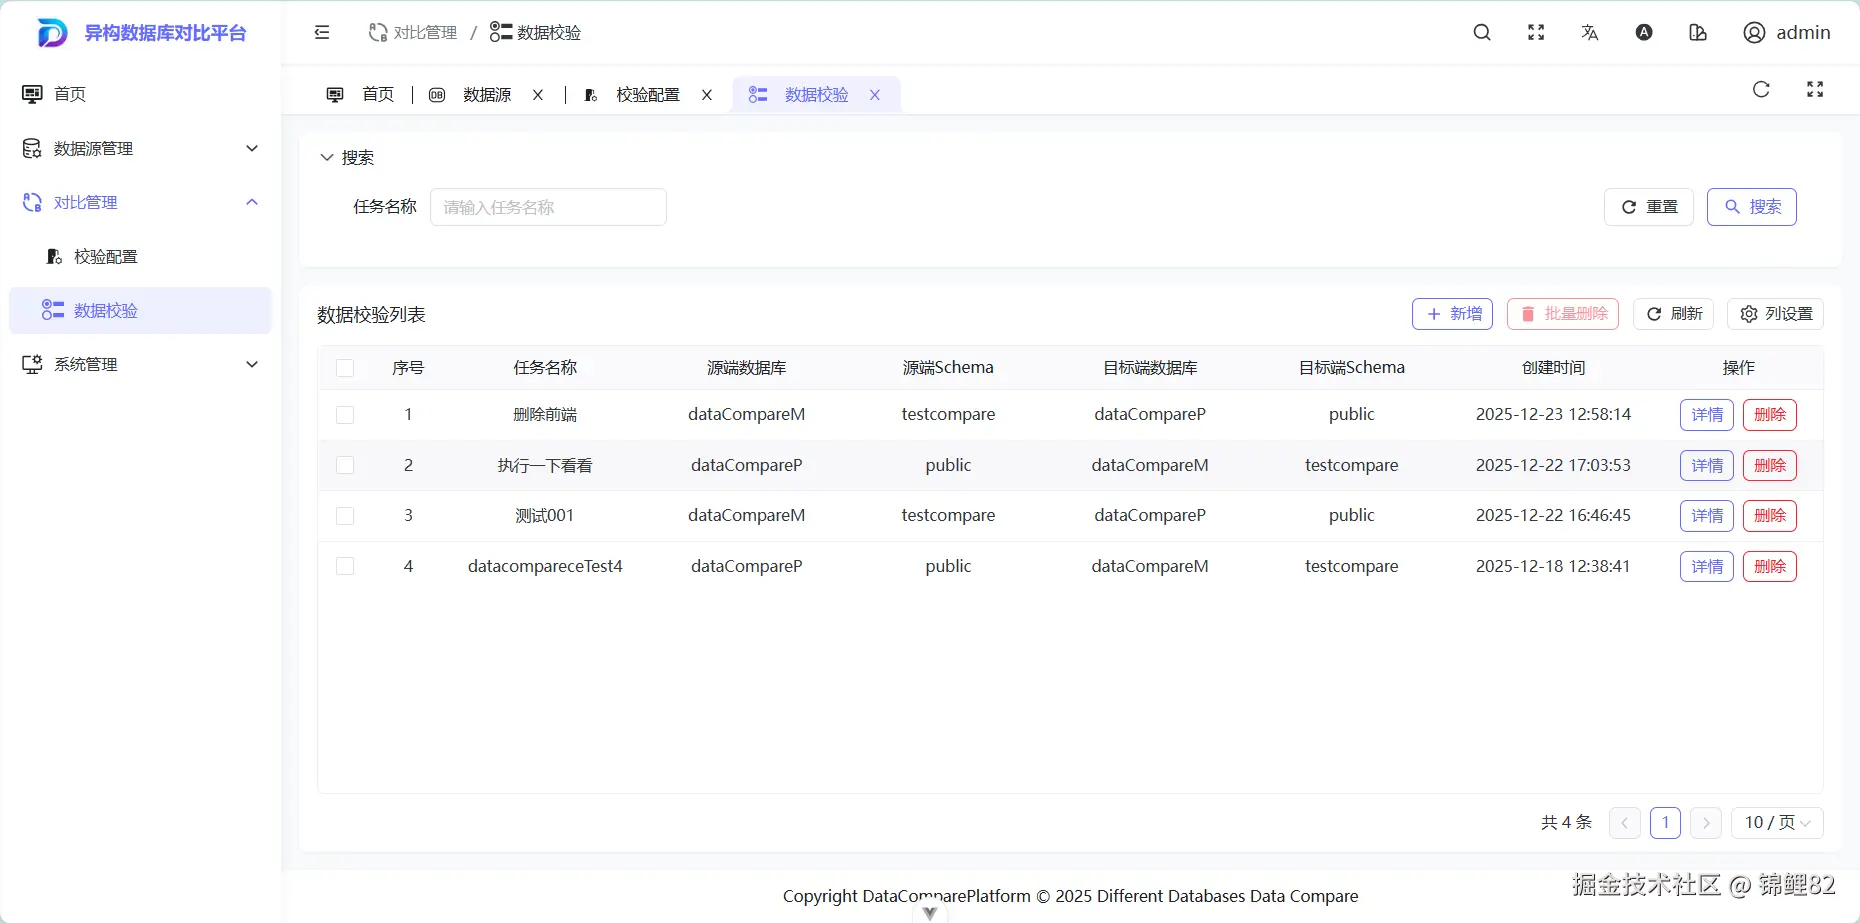Delete the 执行一下看看 task
Image resolution: width=1860 pixels, height=923 pixels.
(x=1770, y=465)
